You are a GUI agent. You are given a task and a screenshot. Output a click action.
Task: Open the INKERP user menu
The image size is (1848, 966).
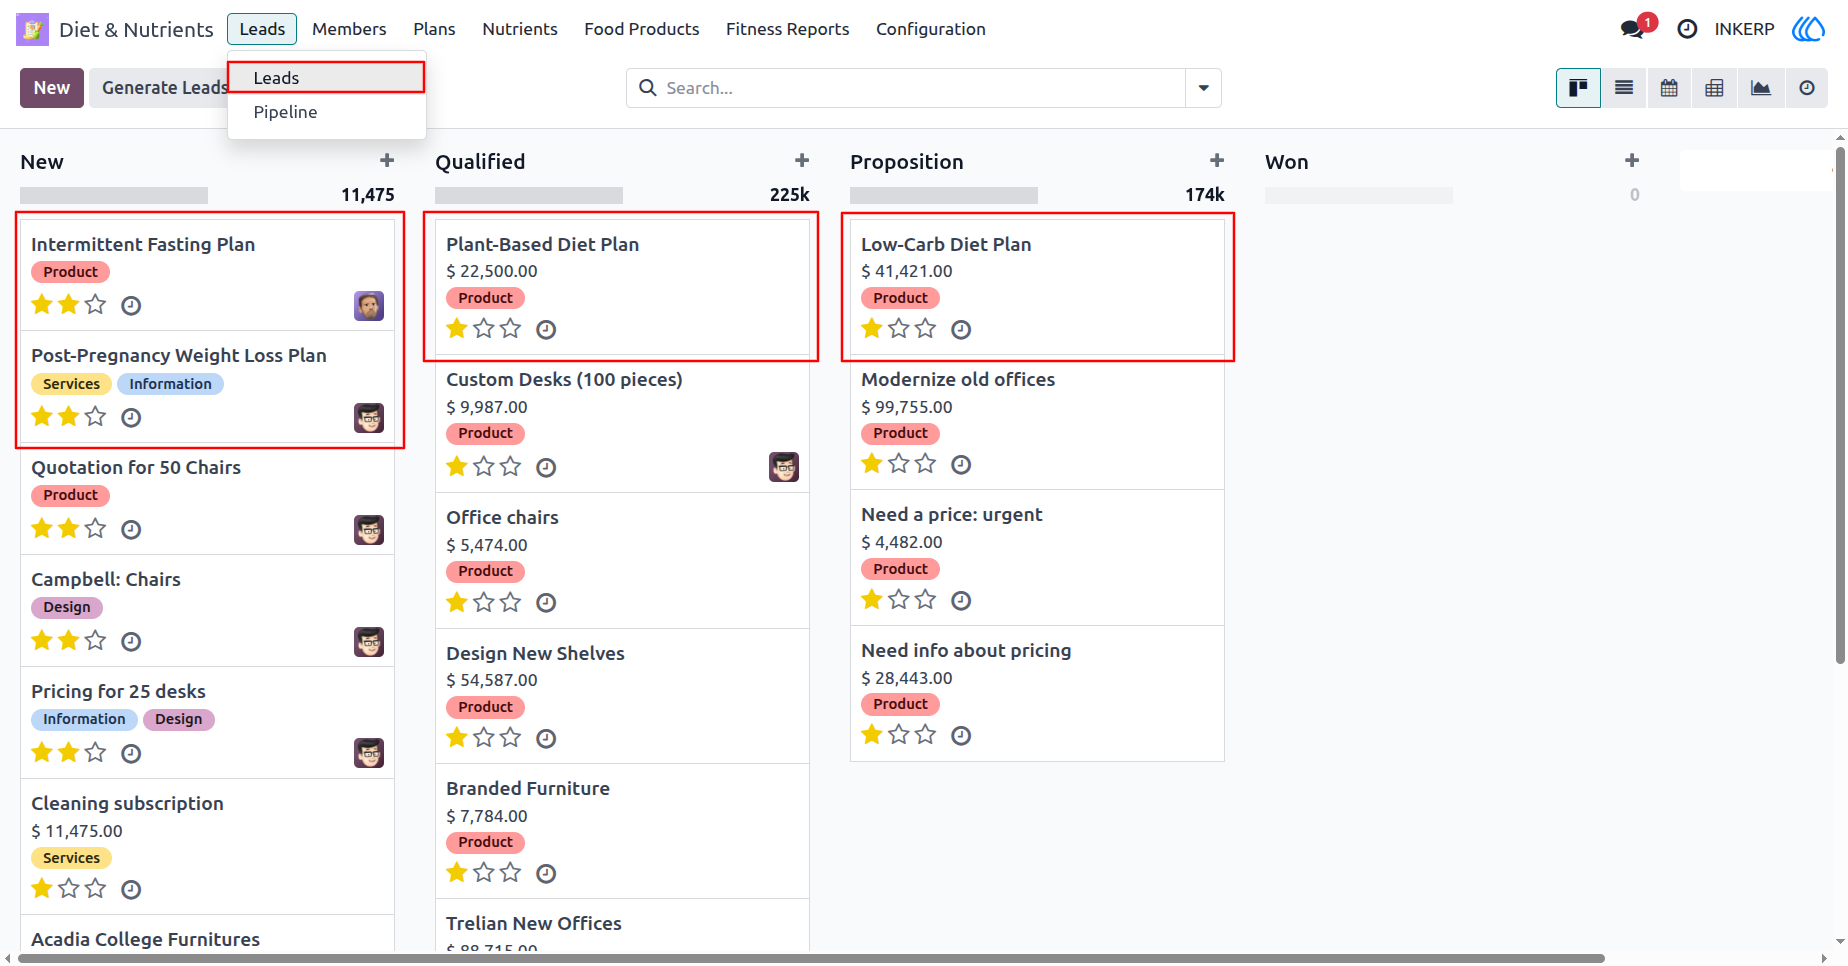click(x=1744, y=29)
